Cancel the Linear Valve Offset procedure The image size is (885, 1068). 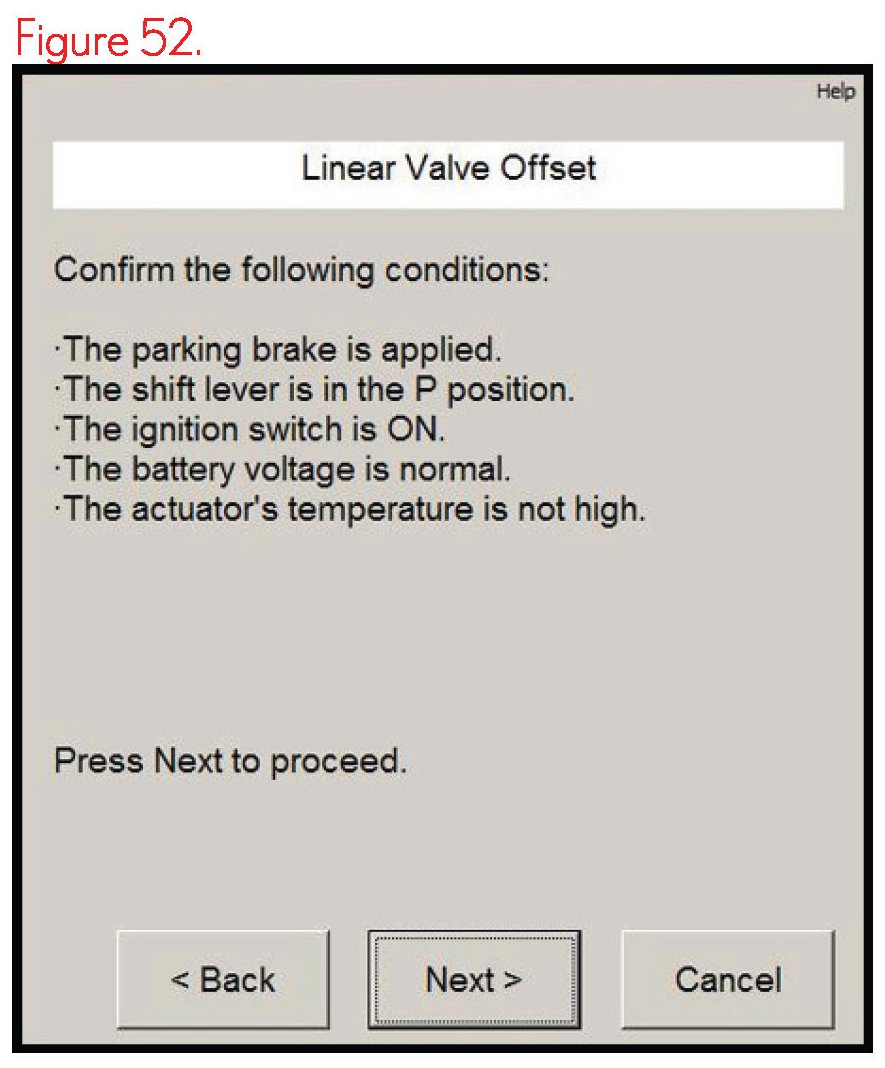727,980
